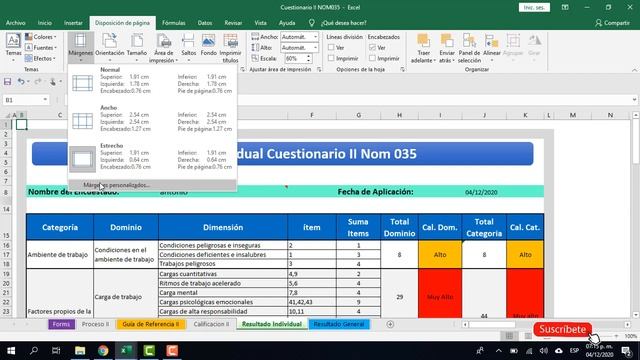Switch to the Inicio ribbon tab

[44, 23]
